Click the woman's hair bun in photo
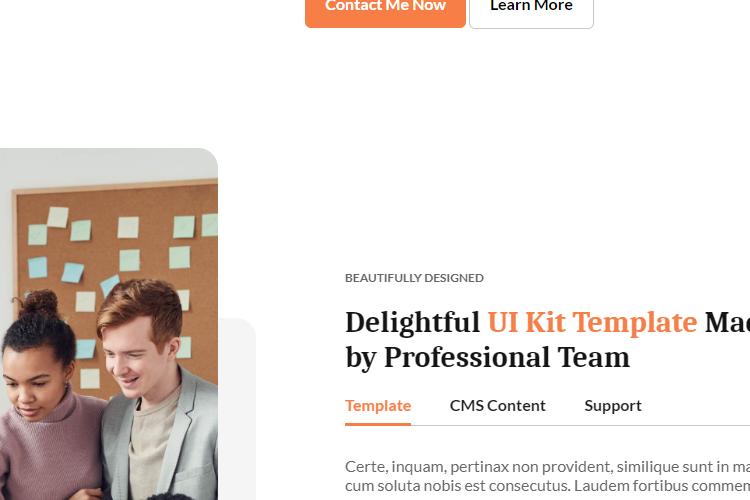 [39, 304]
